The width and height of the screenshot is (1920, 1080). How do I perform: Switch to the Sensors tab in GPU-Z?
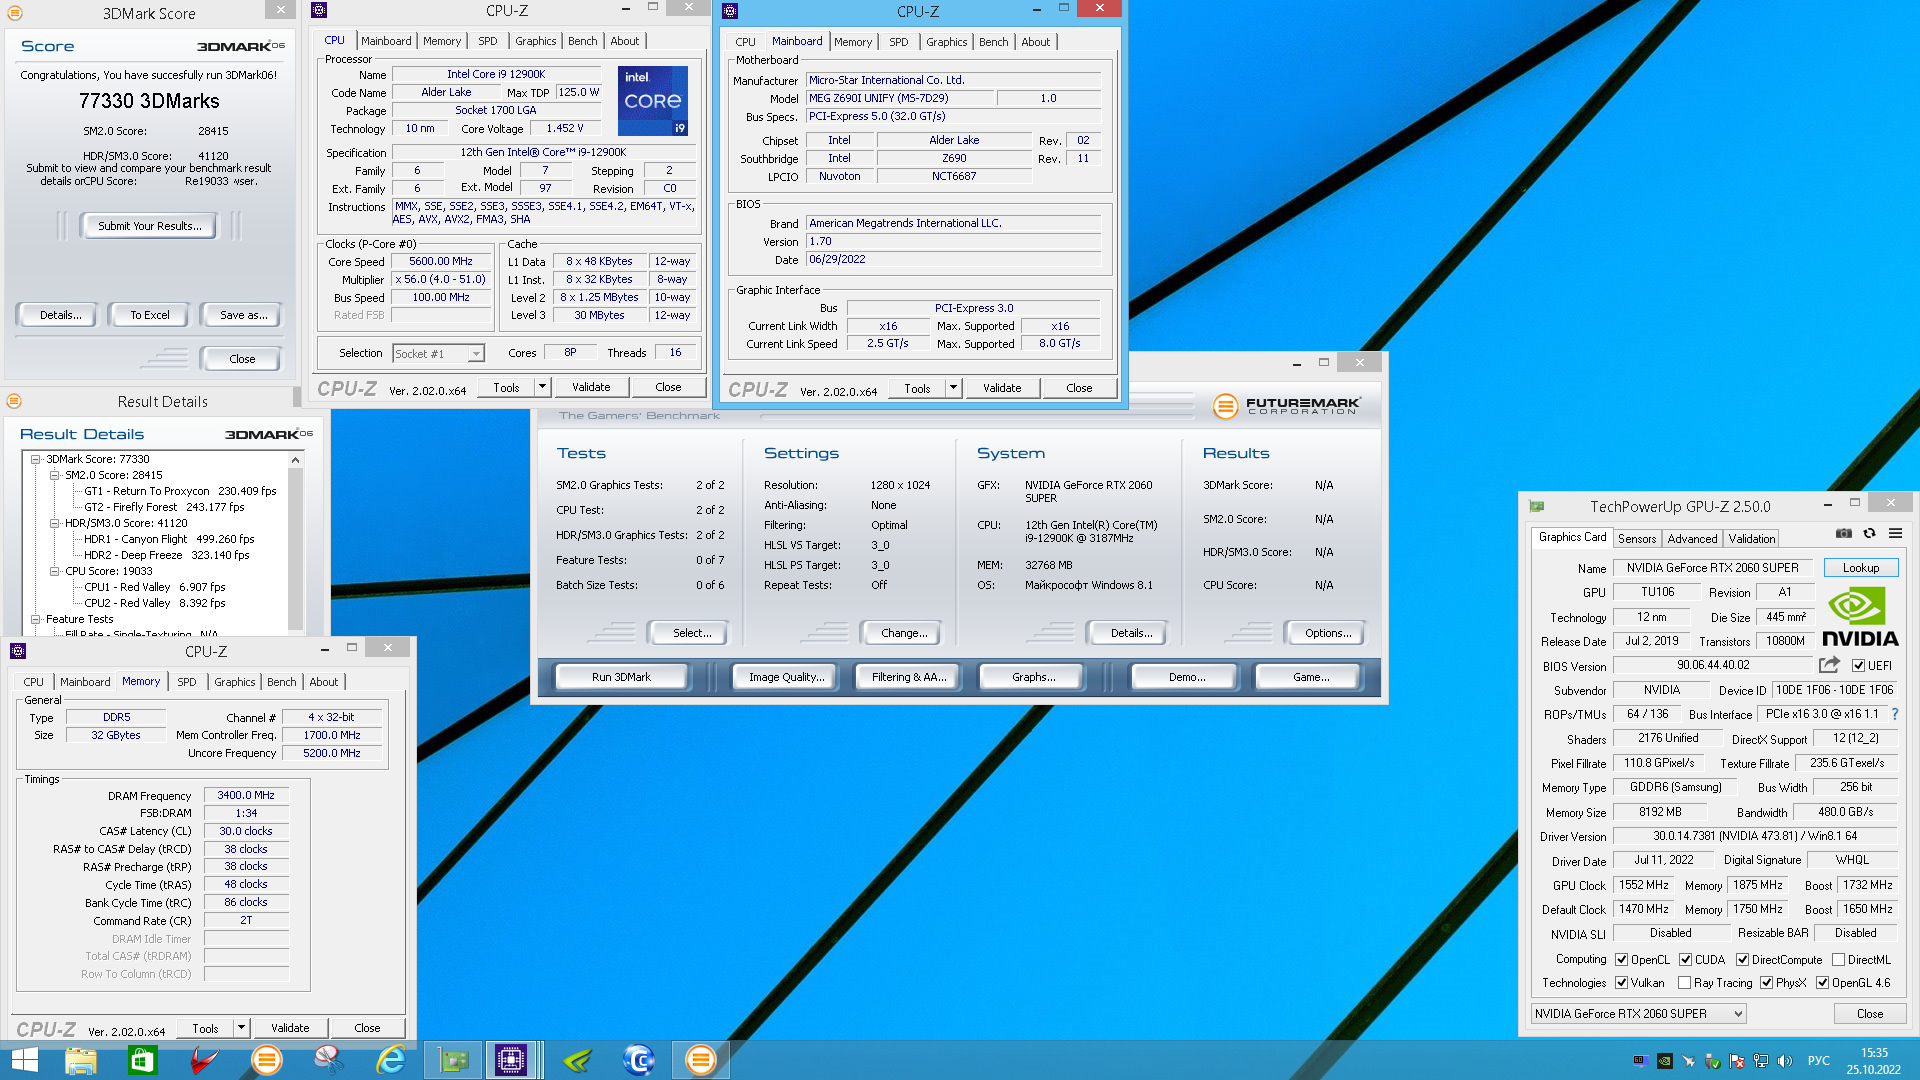pyautogui.click(x=1637, y=538)
